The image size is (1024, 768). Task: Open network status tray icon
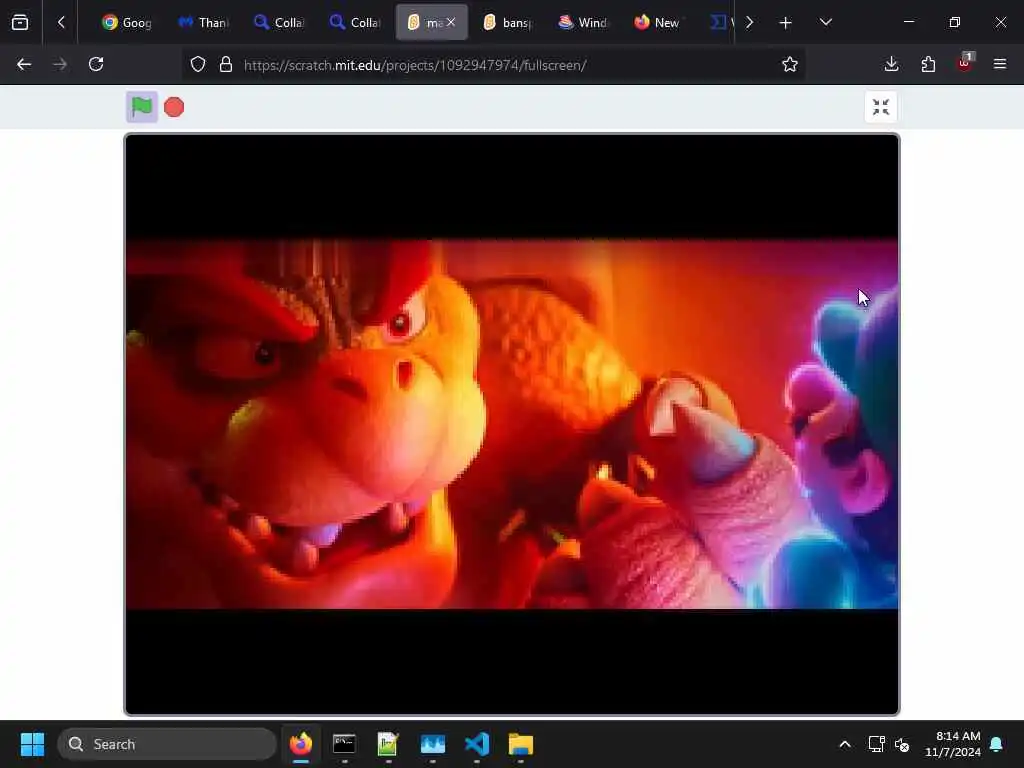pos(876,744)
